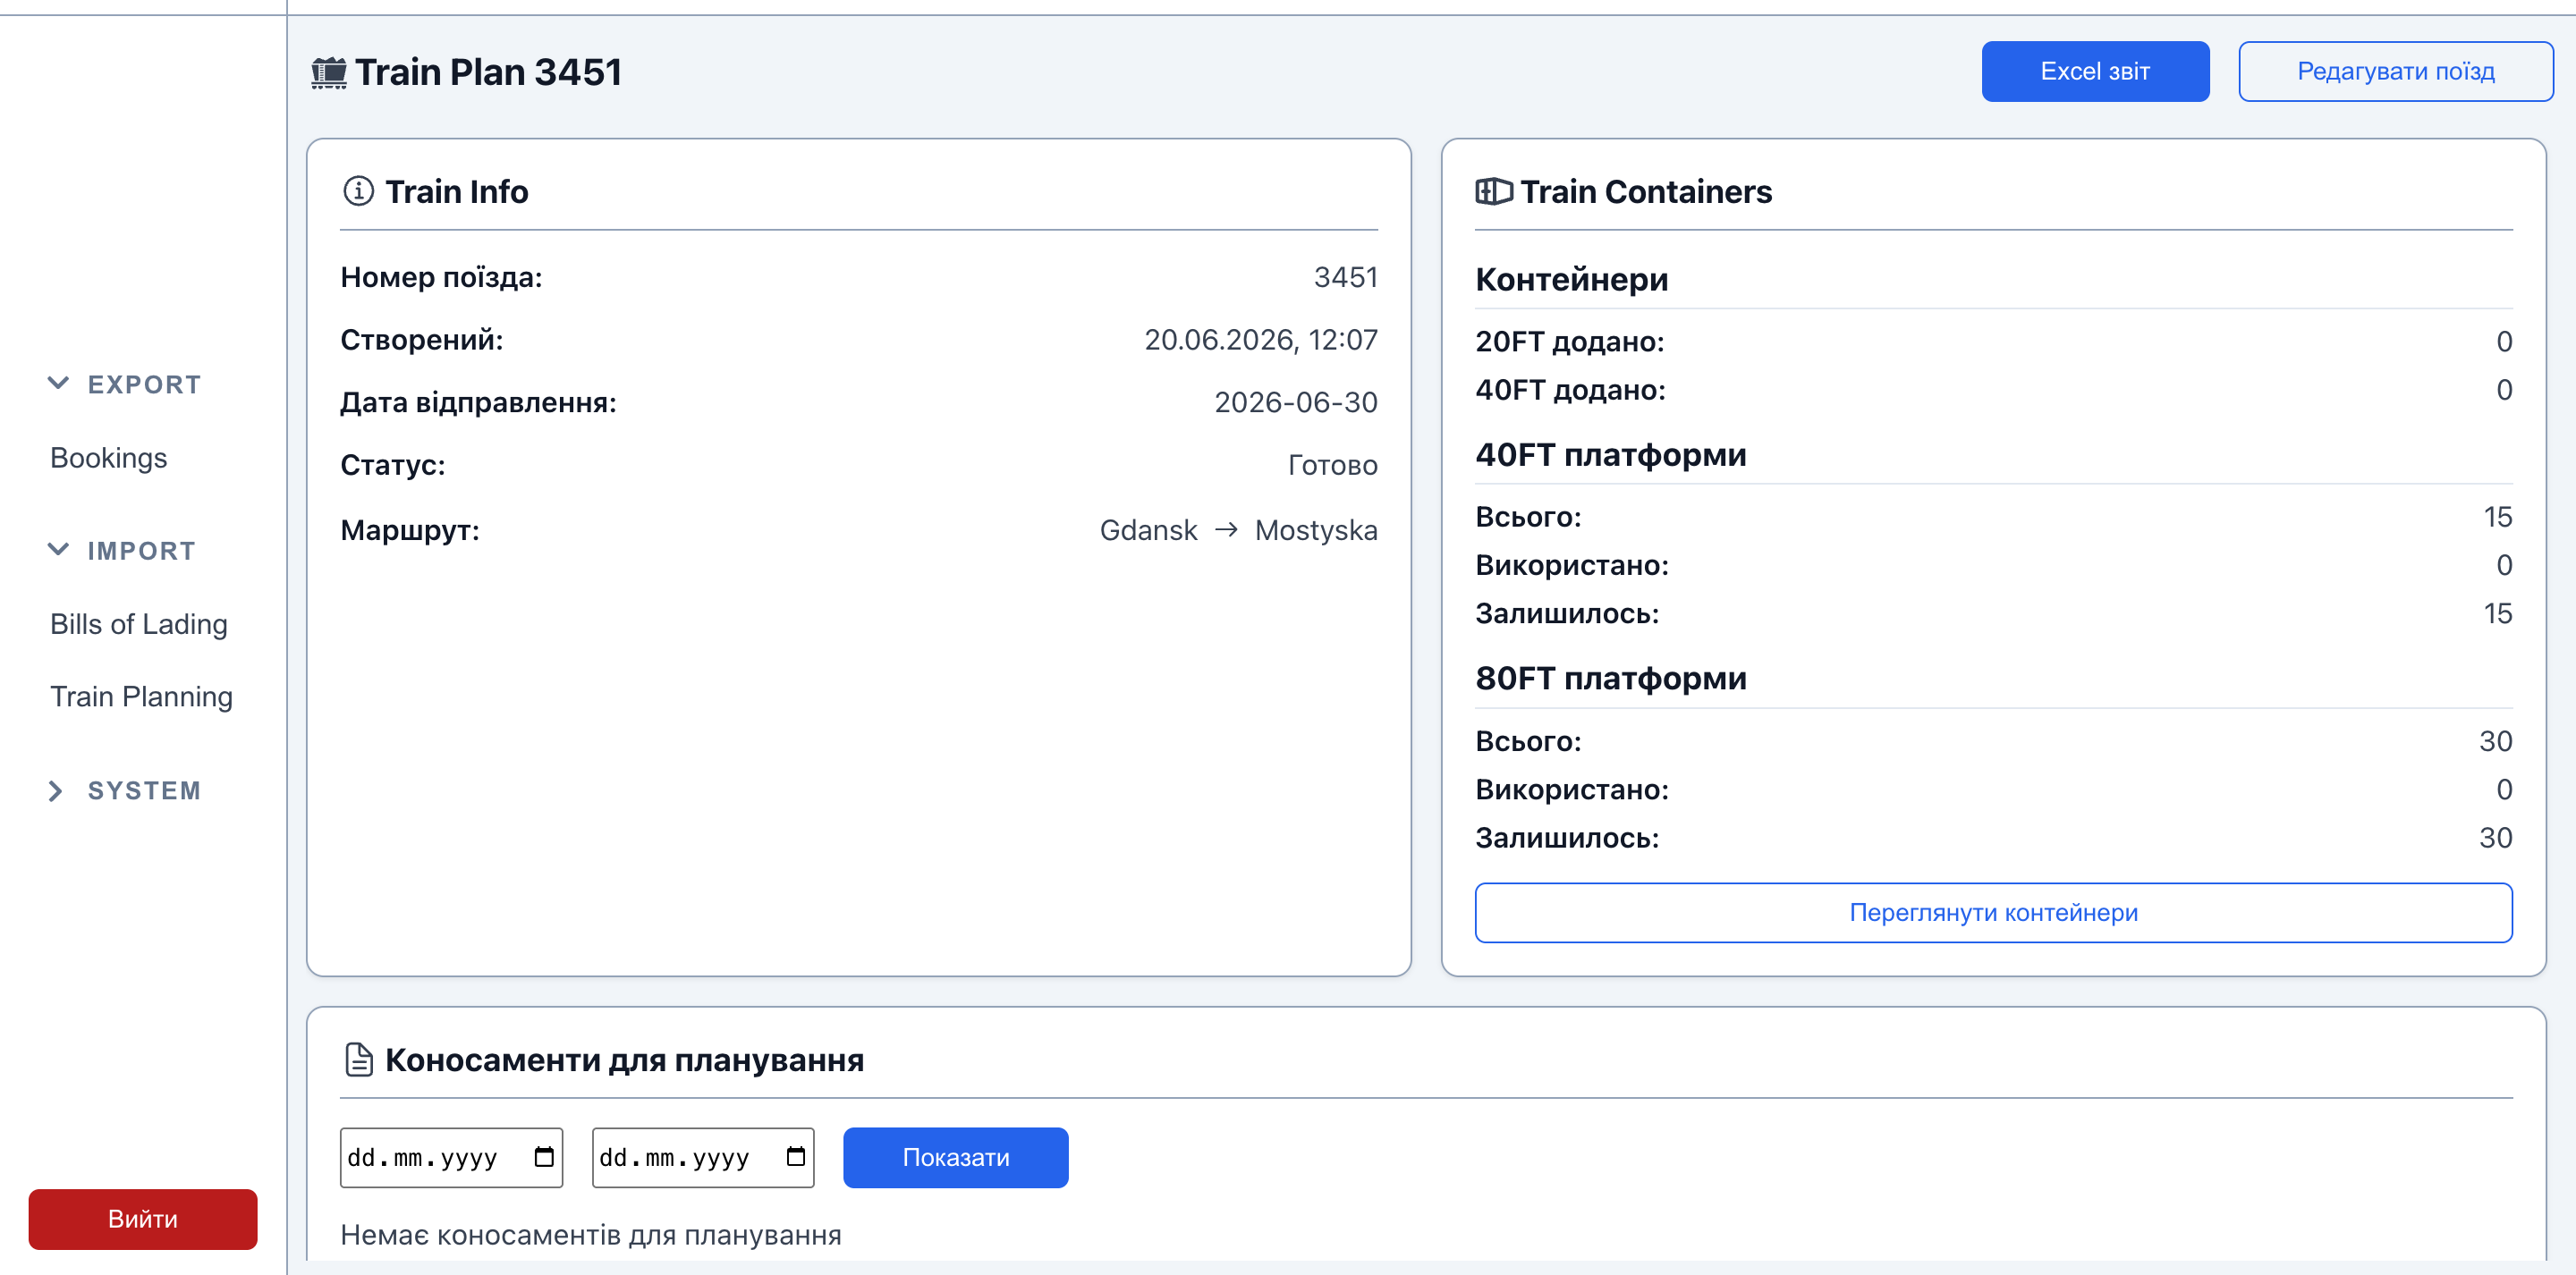
Task: Expand the SYSTEM section chevron
Action: (x=55, y=791)
